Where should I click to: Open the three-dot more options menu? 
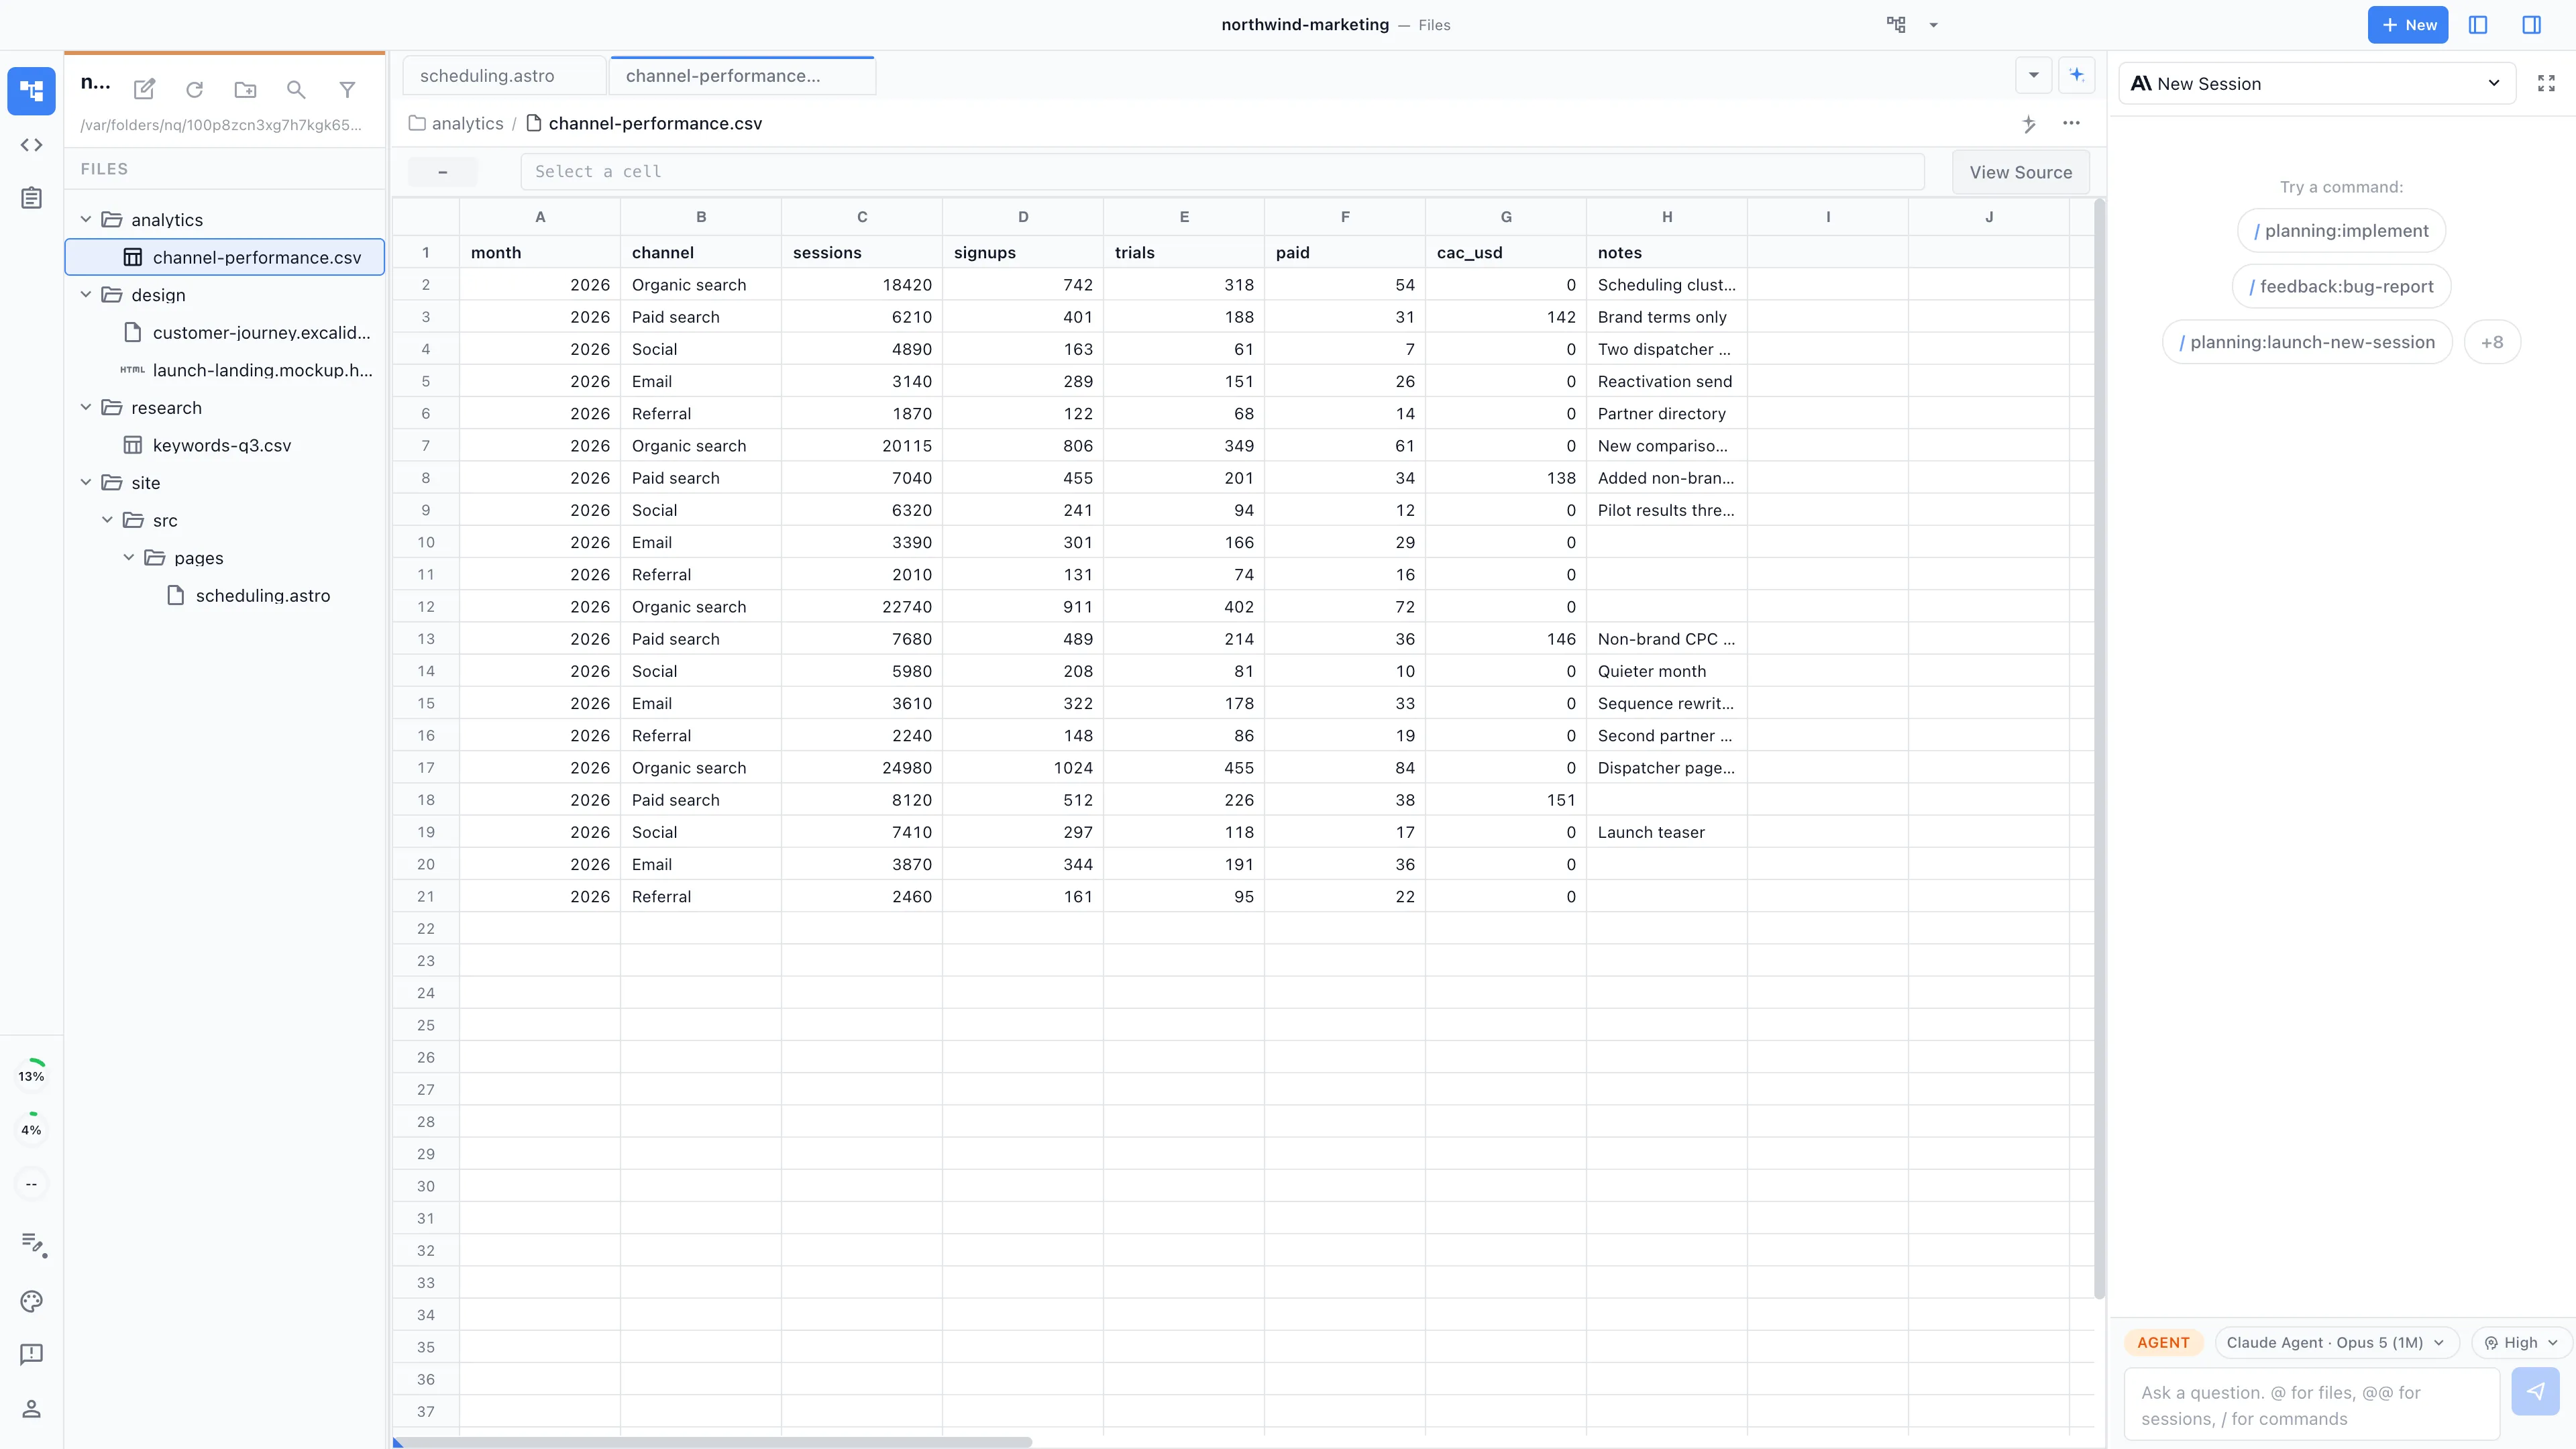2071,123
